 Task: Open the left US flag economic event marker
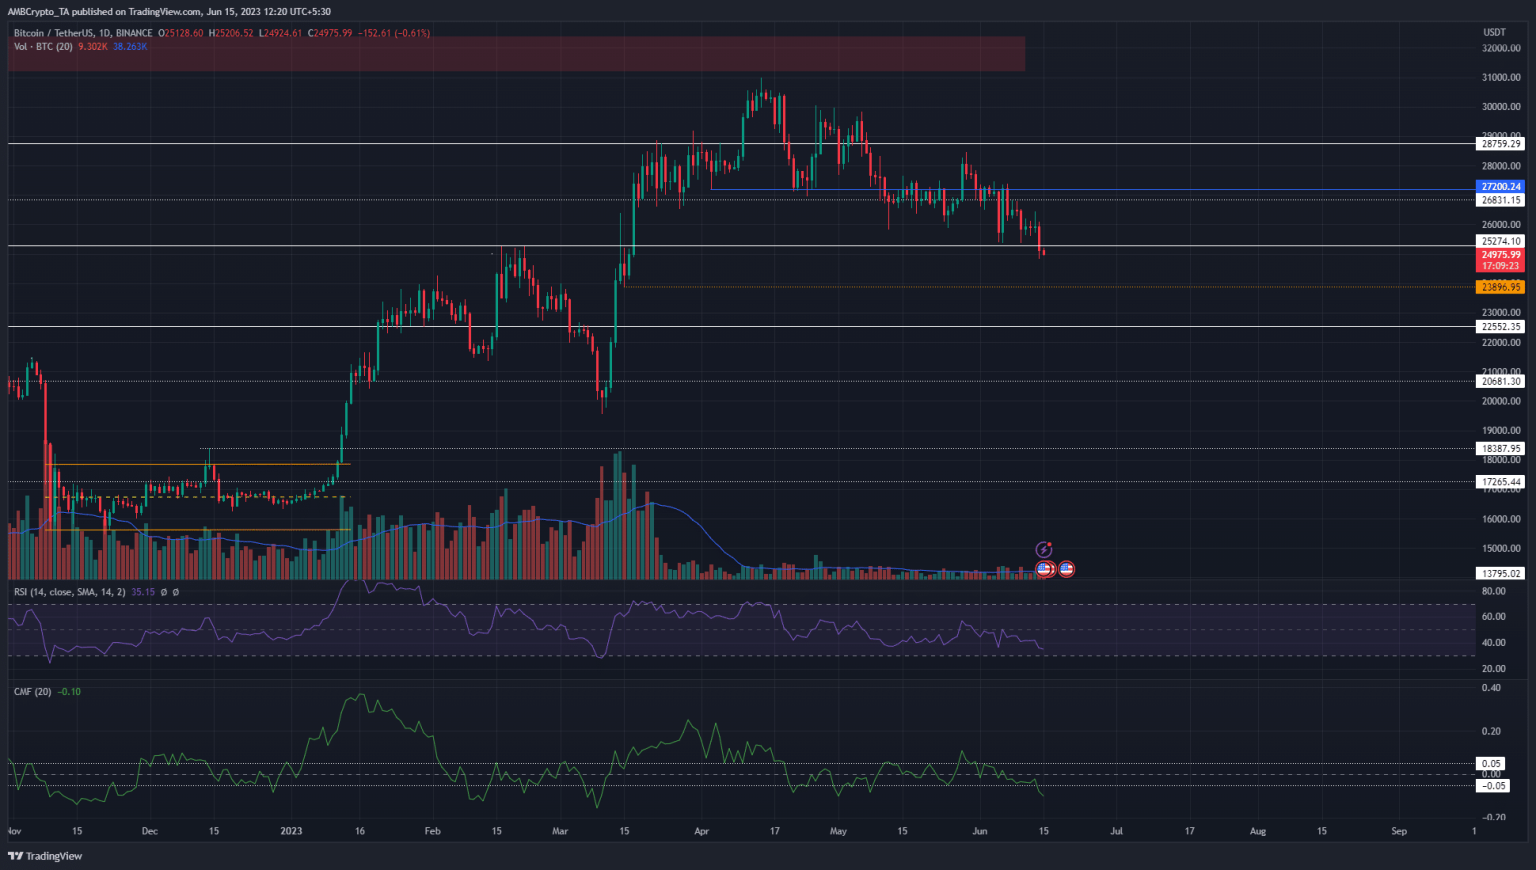point(1042,569)
